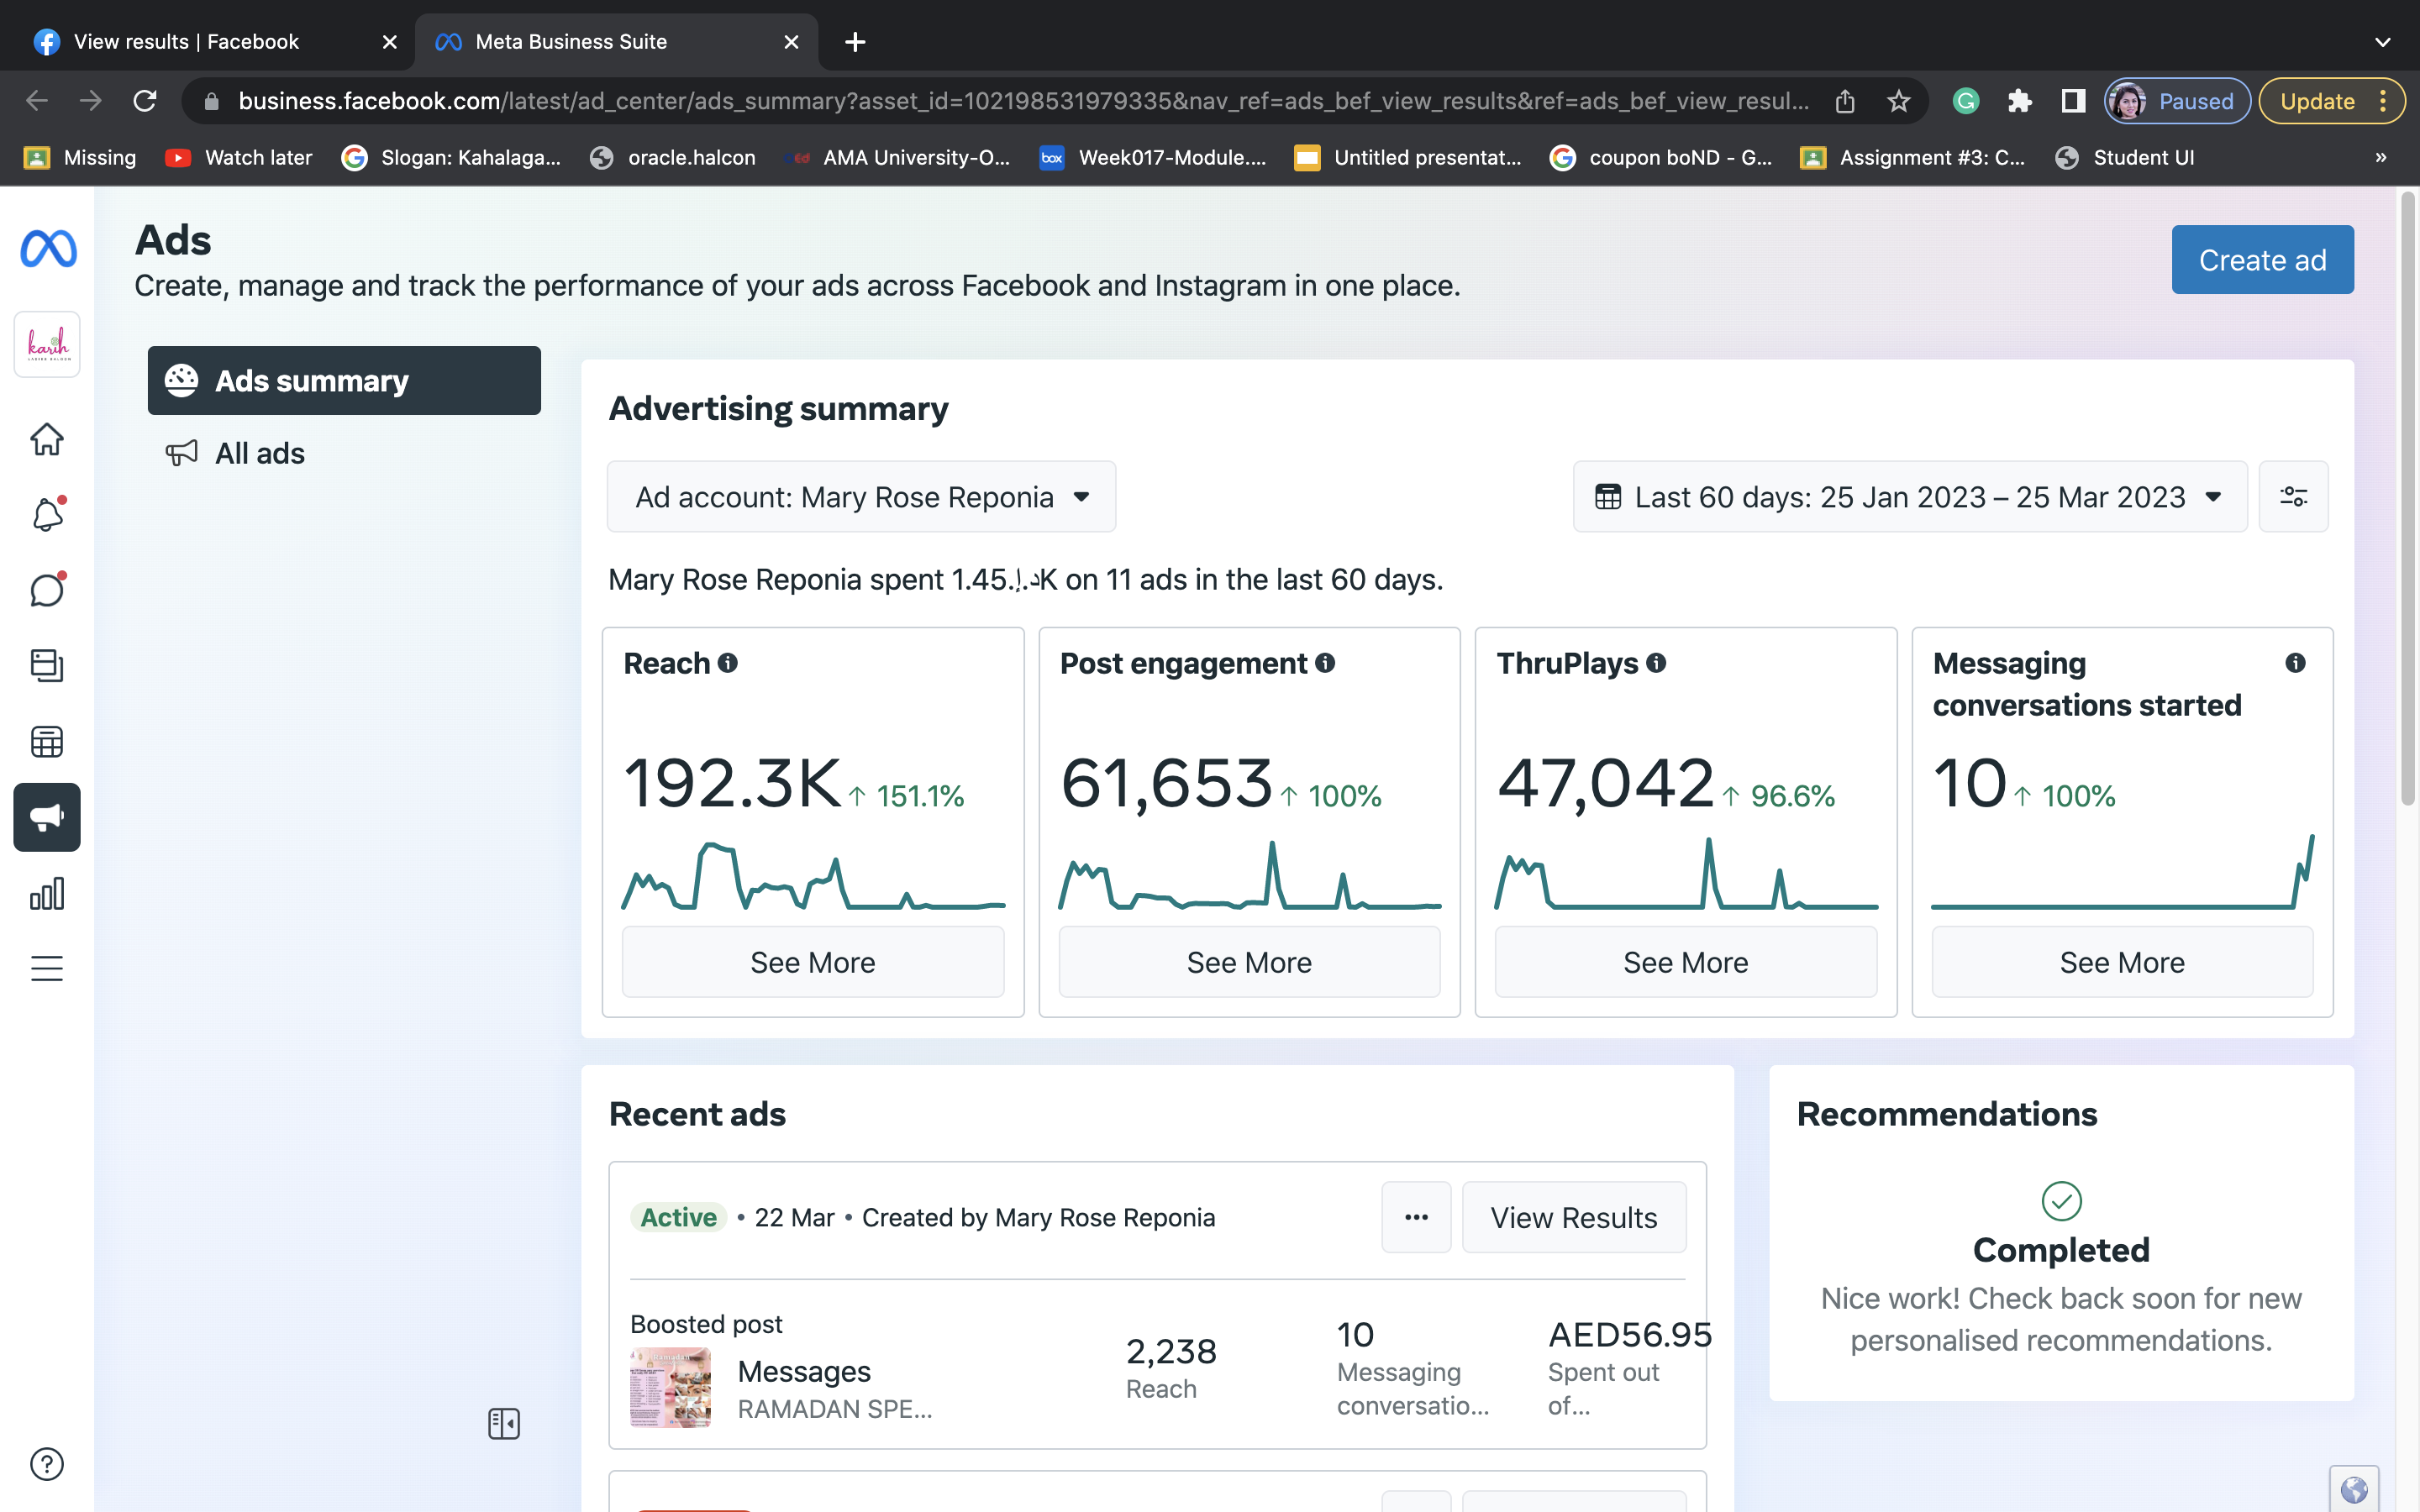Open the Karih business page avatar

47,344
